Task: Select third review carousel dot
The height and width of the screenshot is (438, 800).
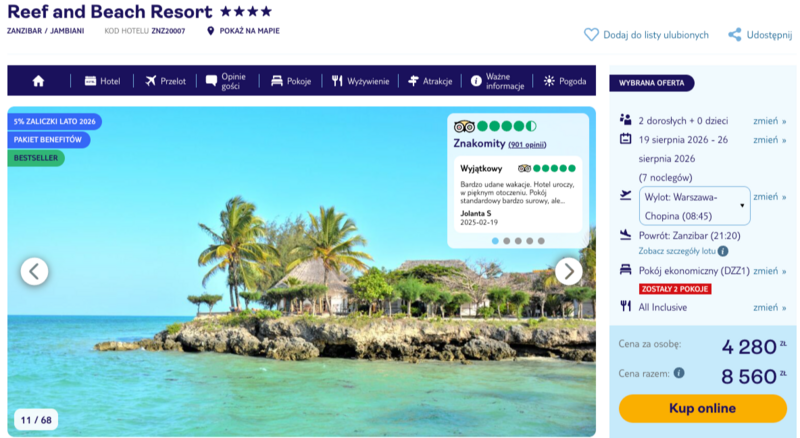Action: 518,241
